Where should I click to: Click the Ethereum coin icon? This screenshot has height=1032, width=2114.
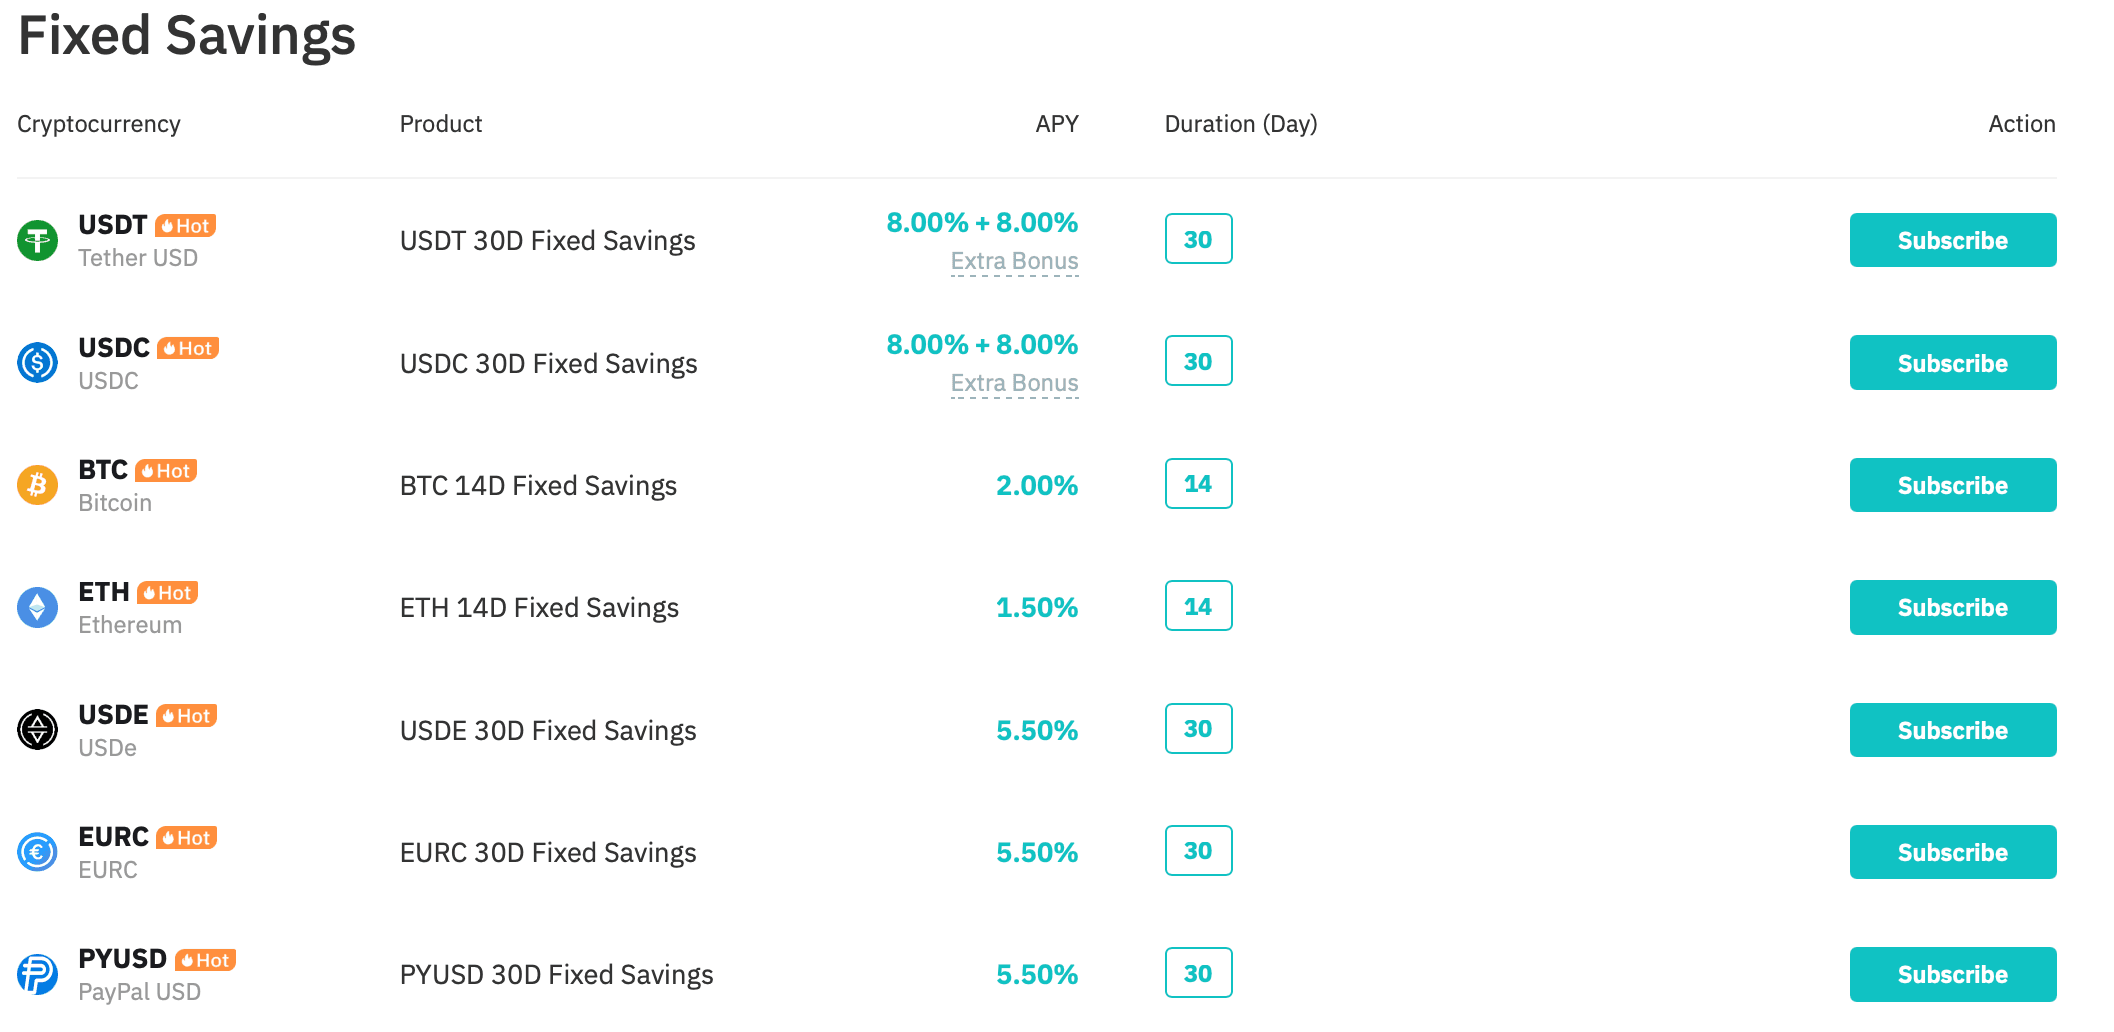tap(38, 607)
